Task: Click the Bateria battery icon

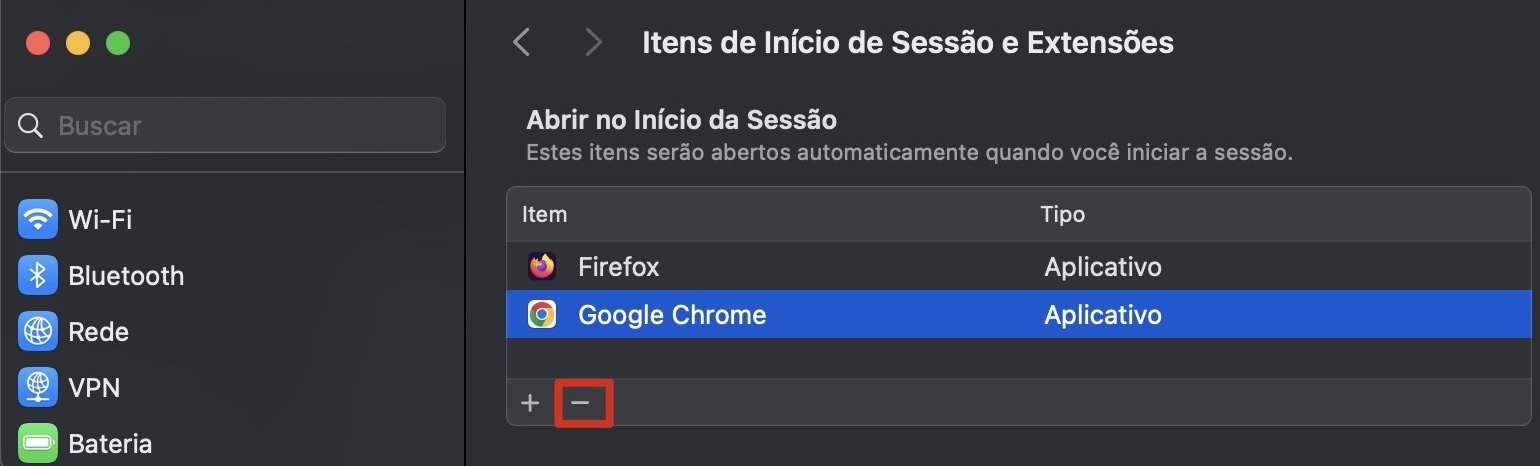Action: tap(38, 443)
